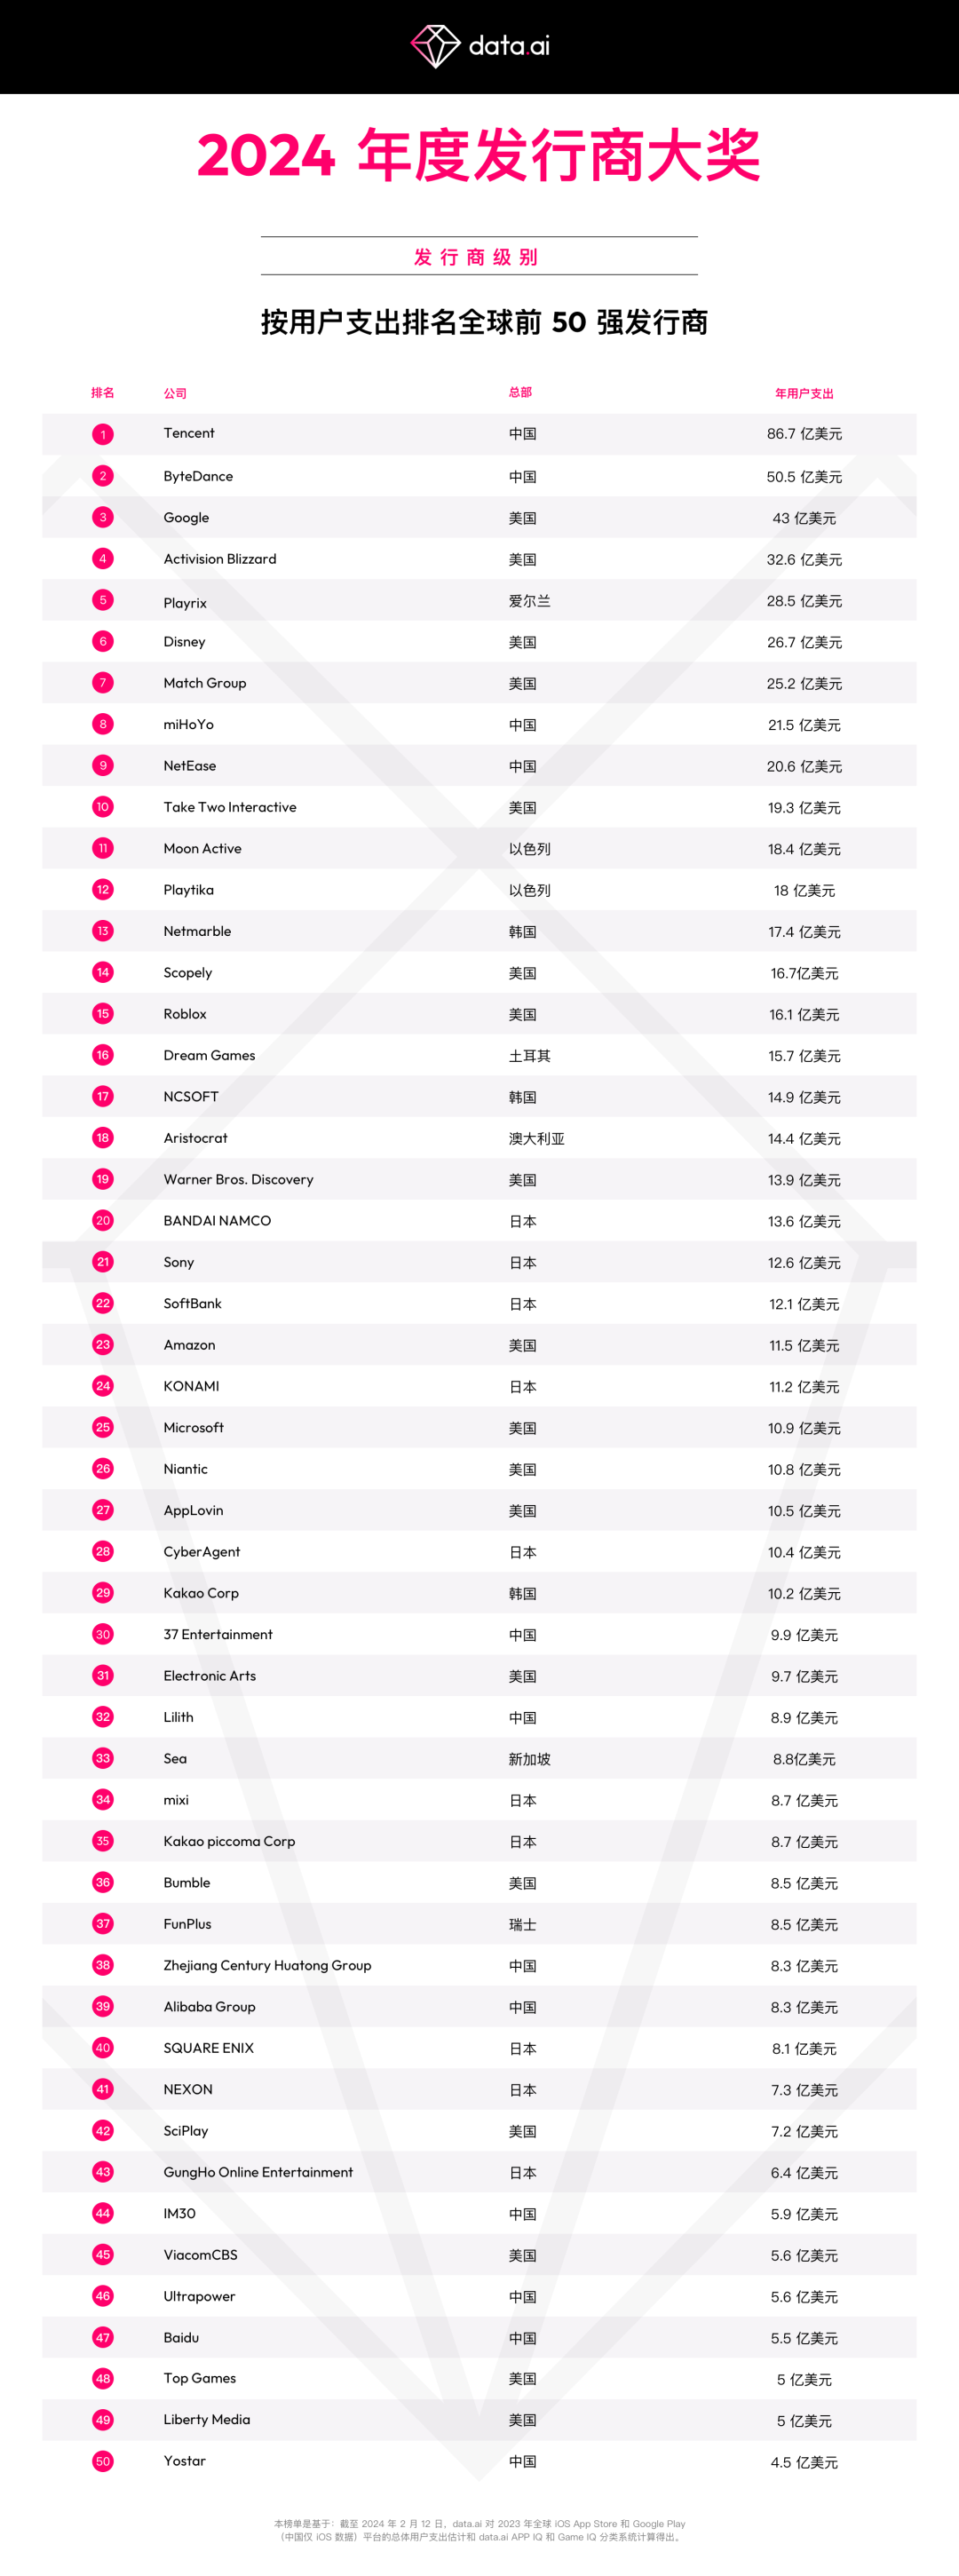Click the 发行商级别 section label

(478, 257)
